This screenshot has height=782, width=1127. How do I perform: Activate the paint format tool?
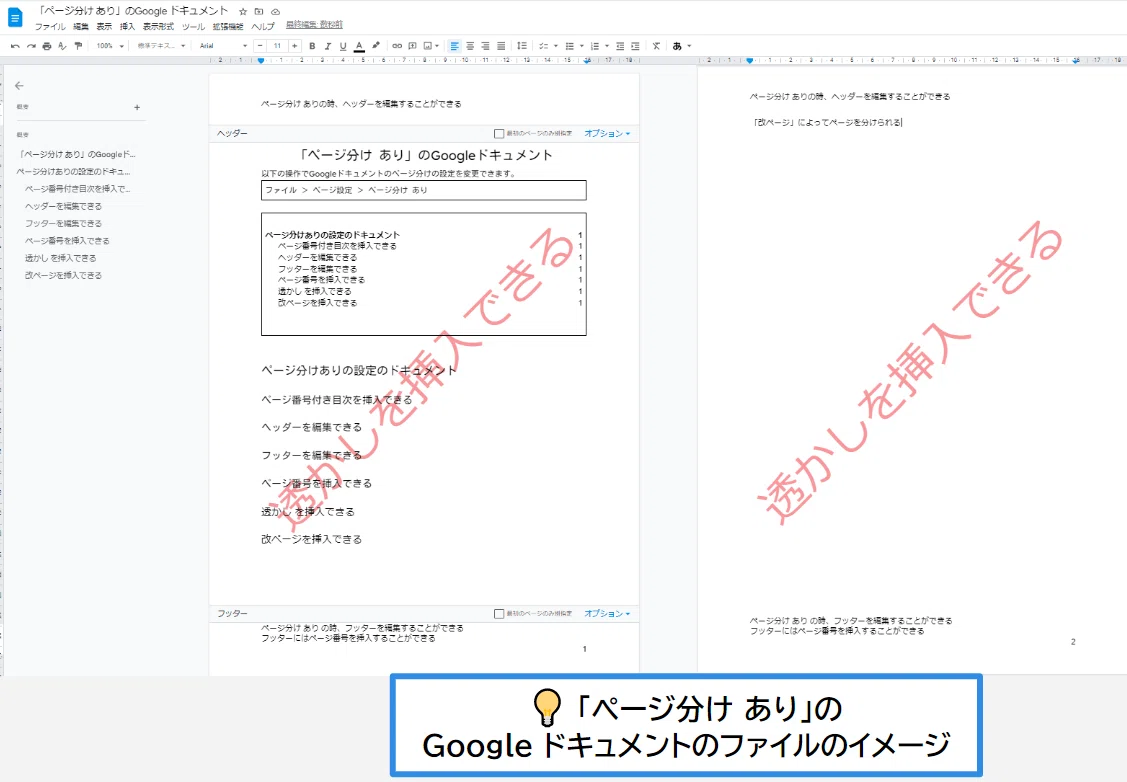point(78,46)
